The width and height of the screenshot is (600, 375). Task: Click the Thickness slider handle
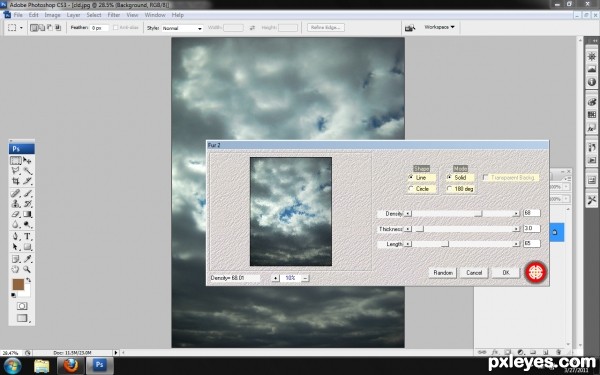(420, 229)
